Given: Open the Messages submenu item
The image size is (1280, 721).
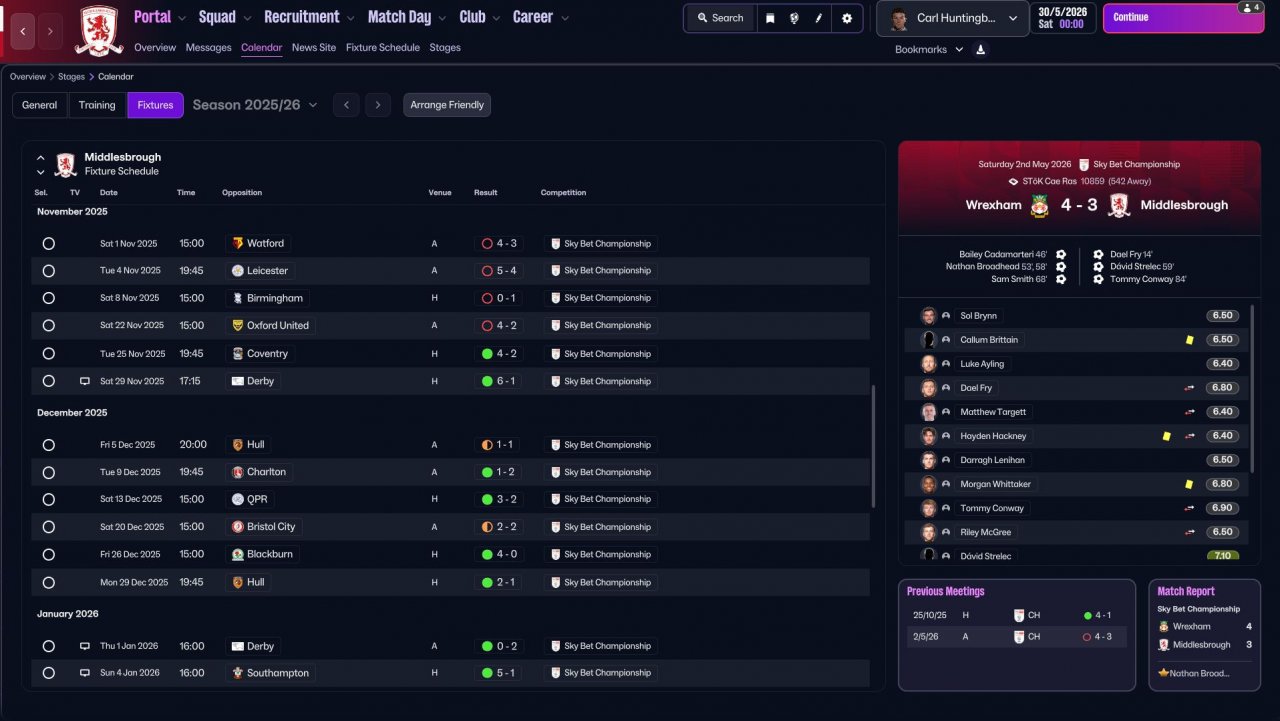Looking at the screenshot, I should point(208,47).
